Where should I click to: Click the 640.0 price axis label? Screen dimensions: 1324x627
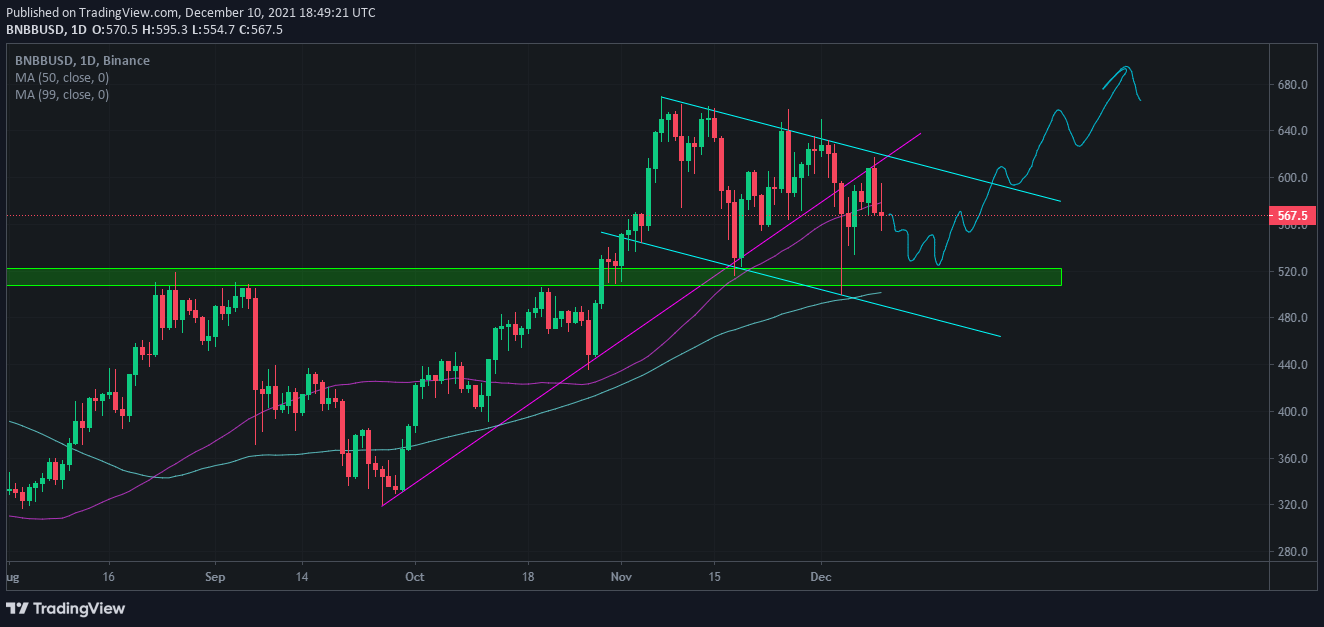pyautogui.click(x=1293, y=131)
